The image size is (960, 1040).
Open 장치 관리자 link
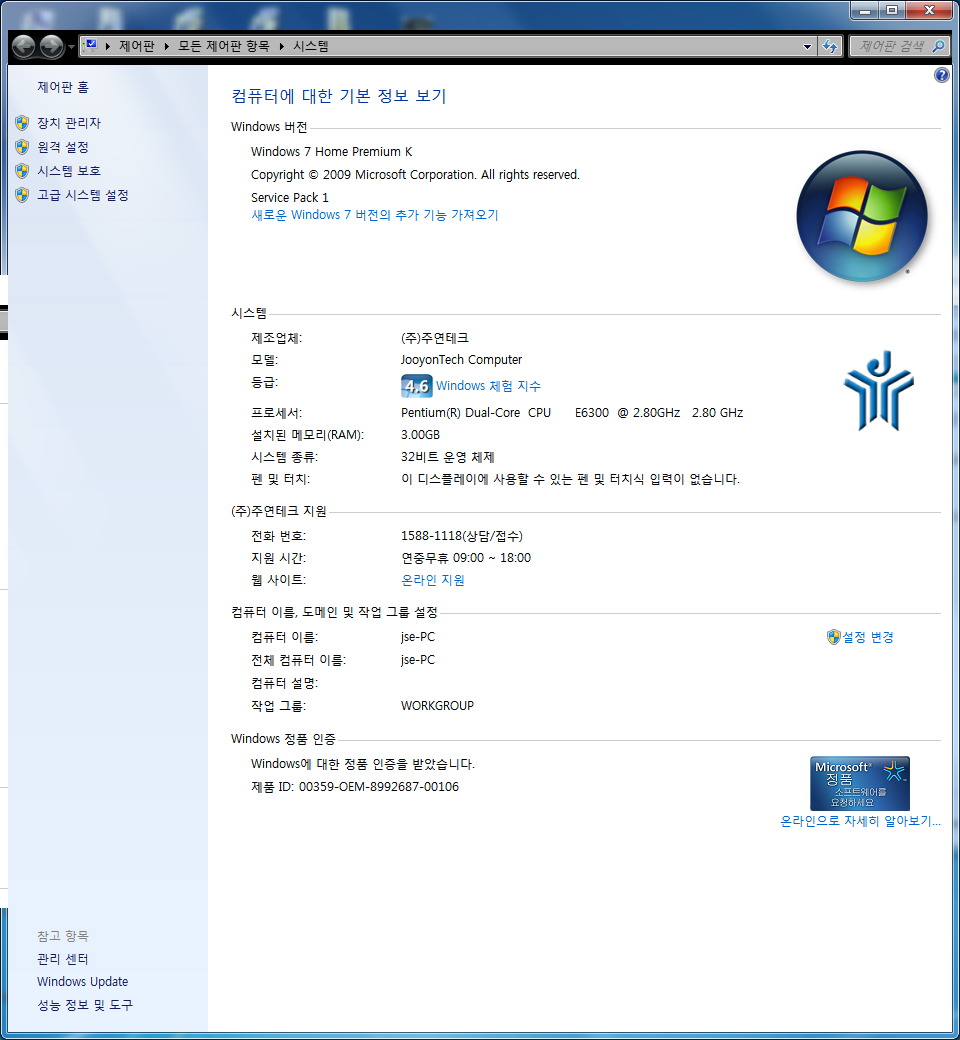pos(69,123)
